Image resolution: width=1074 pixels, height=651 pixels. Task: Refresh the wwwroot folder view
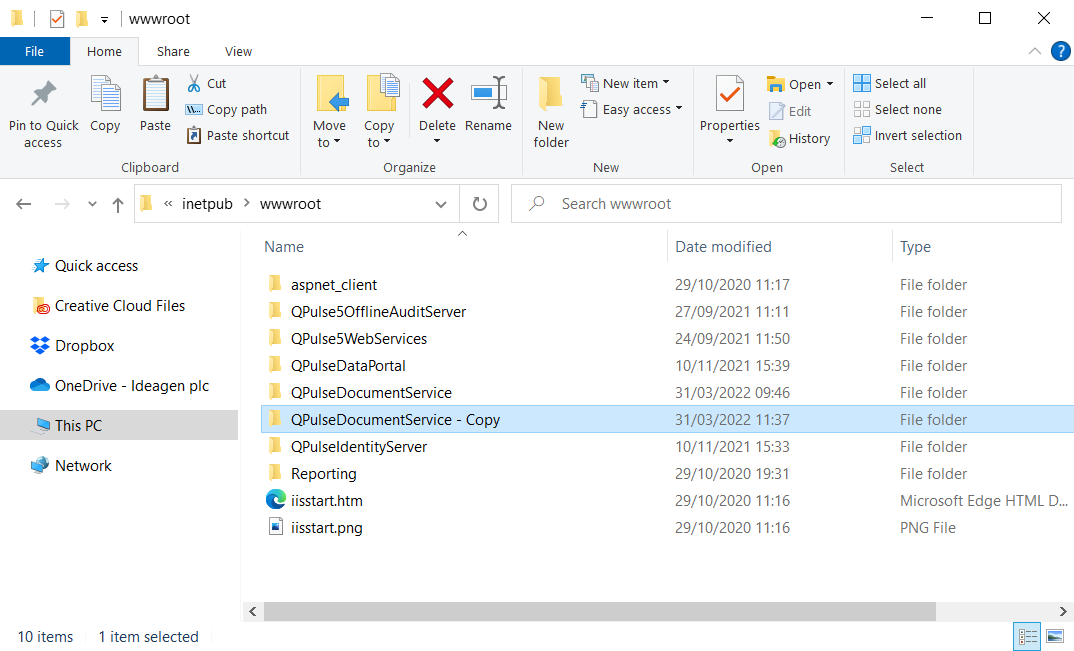pyautogui.click(x=479, y=204)
